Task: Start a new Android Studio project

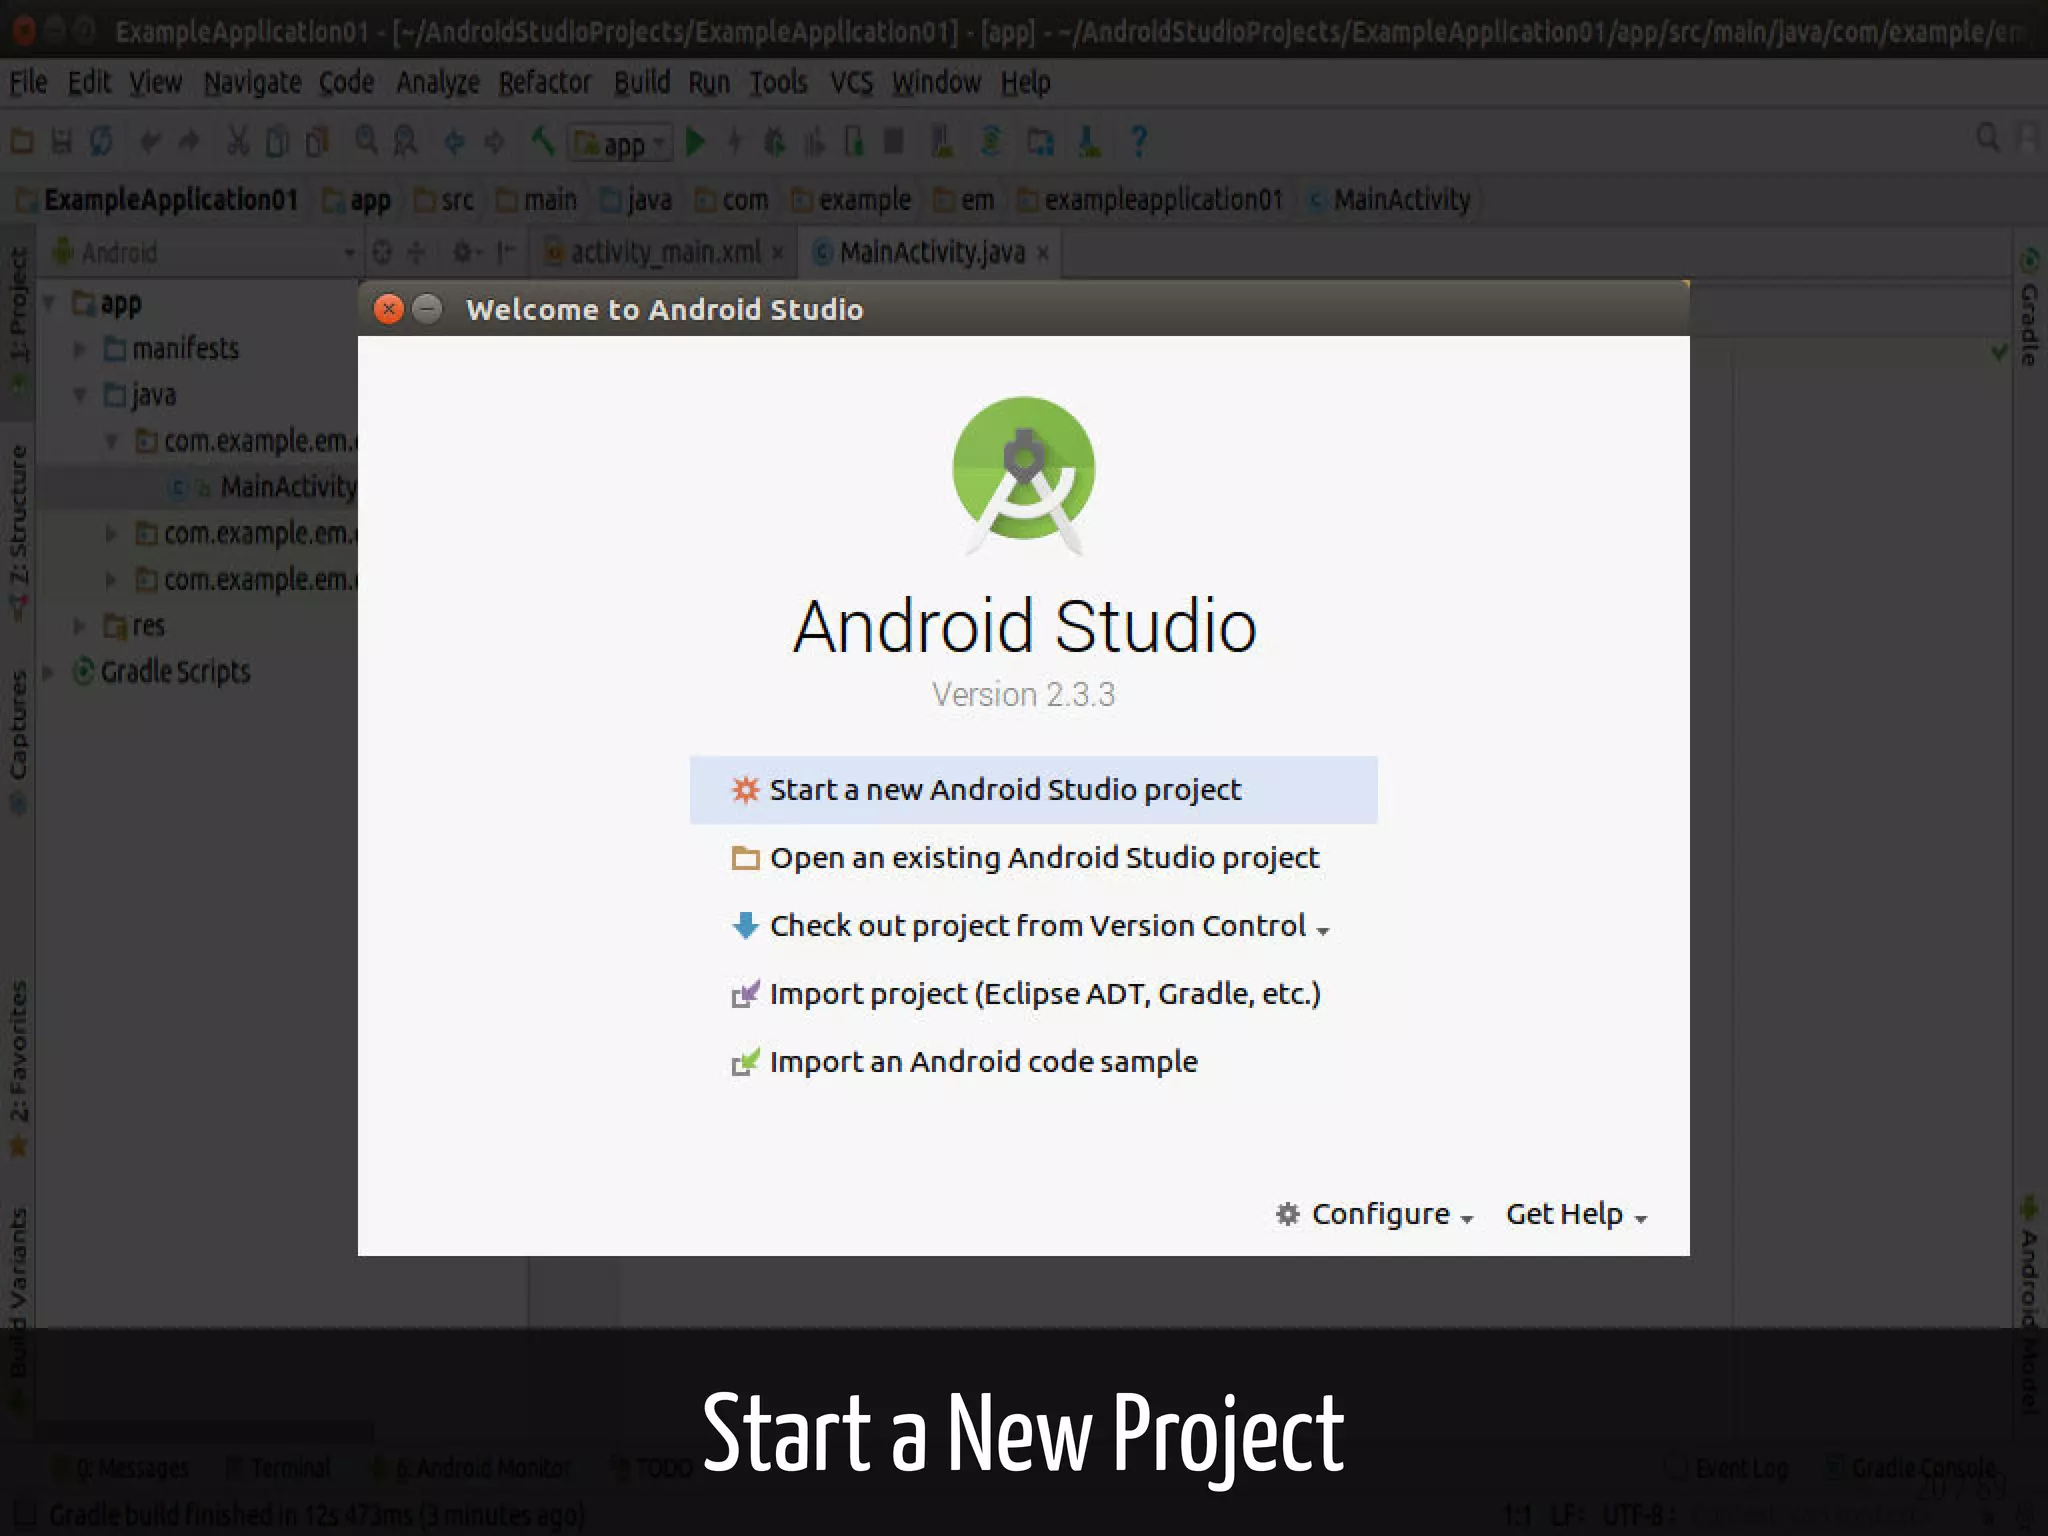Action: (x=1033, y=790)
